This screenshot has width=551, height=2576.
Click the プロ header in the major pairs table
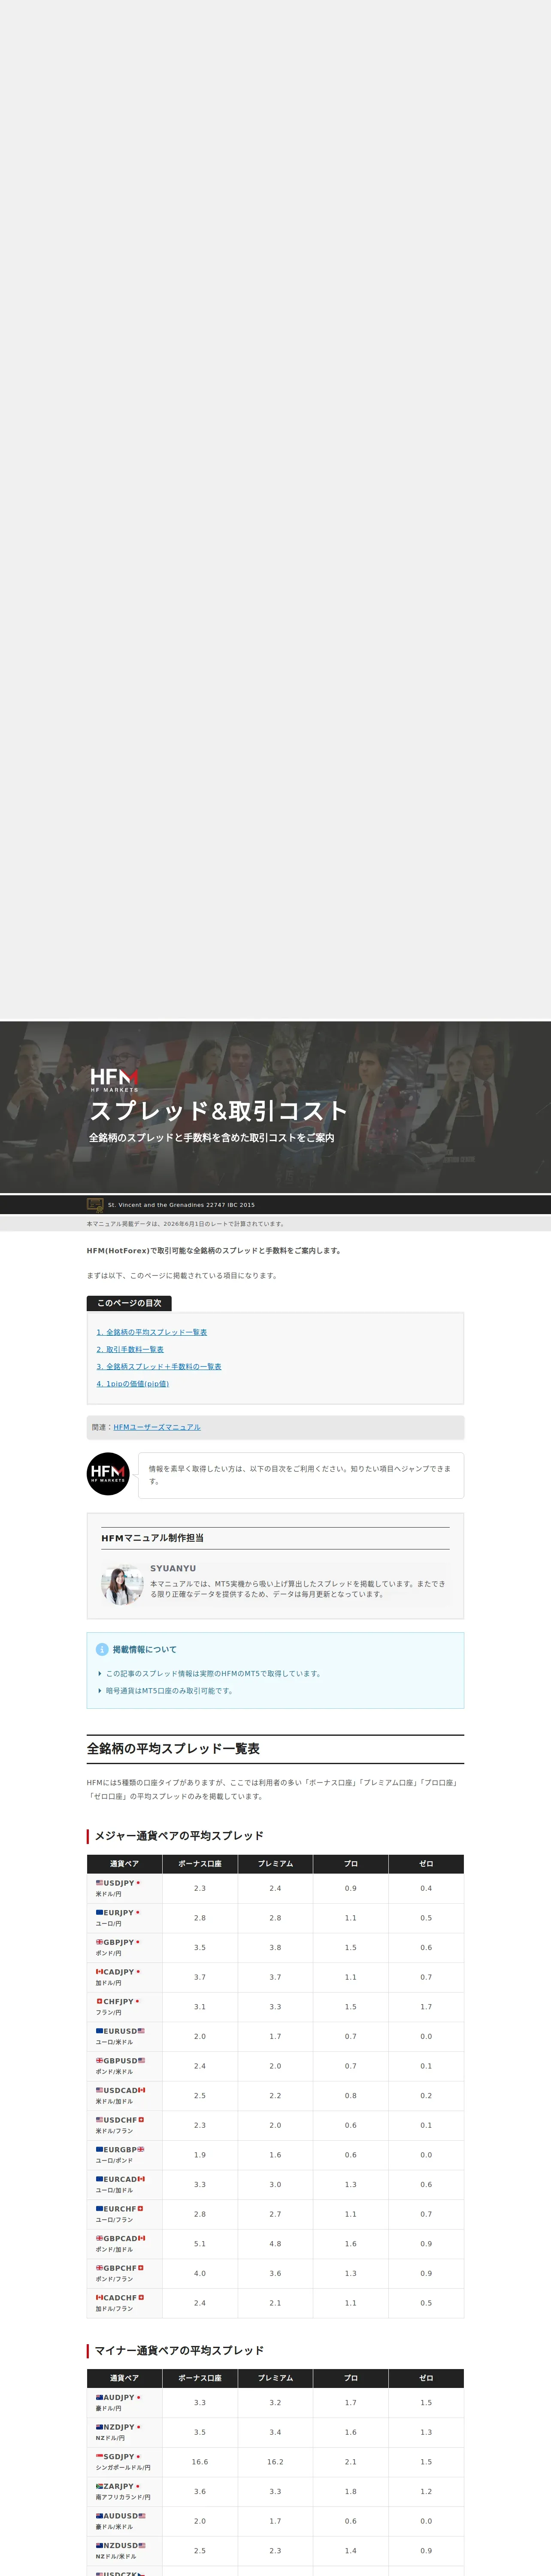351,1864
